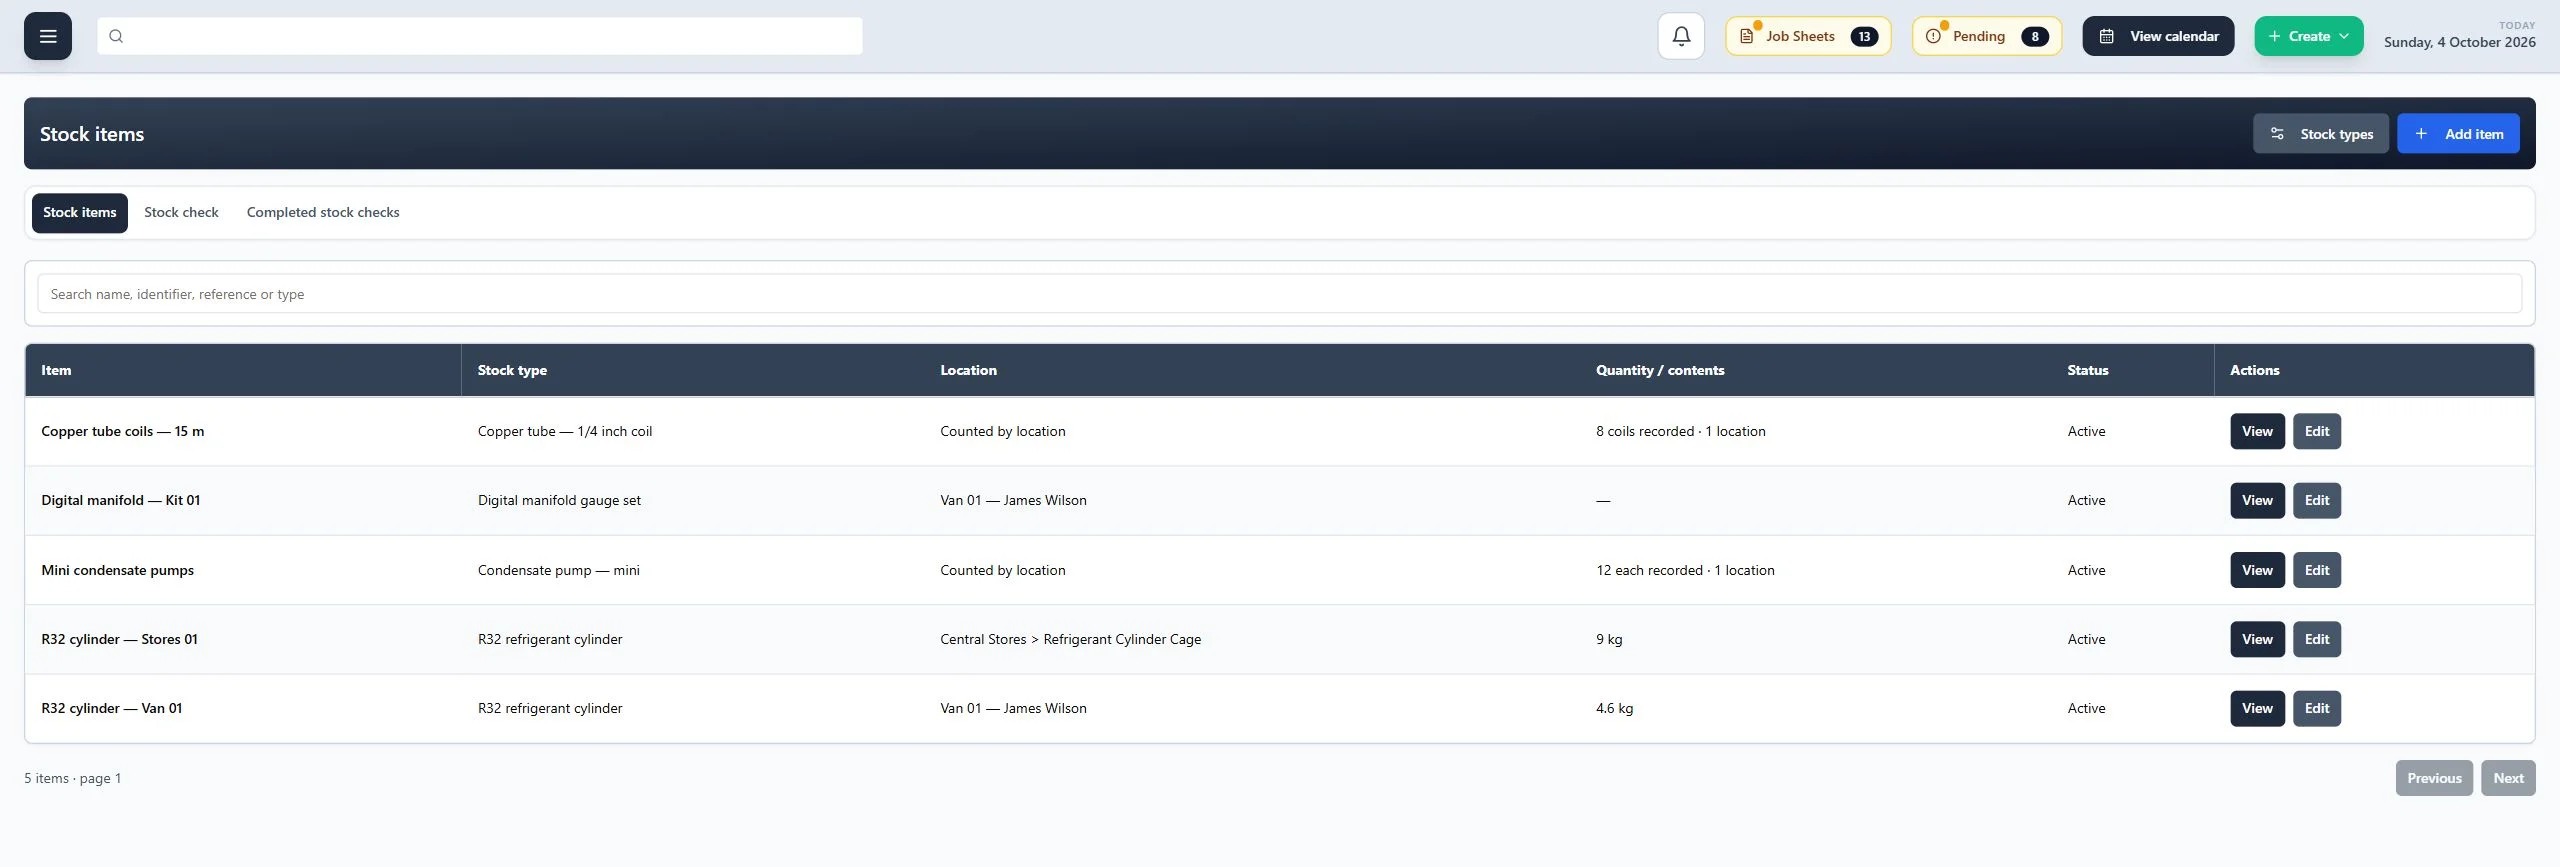Image resolution: width=2560 pixels, height=867 pixels.
Task: Open Pending items with 8 badge
Action: (1987, 36)
